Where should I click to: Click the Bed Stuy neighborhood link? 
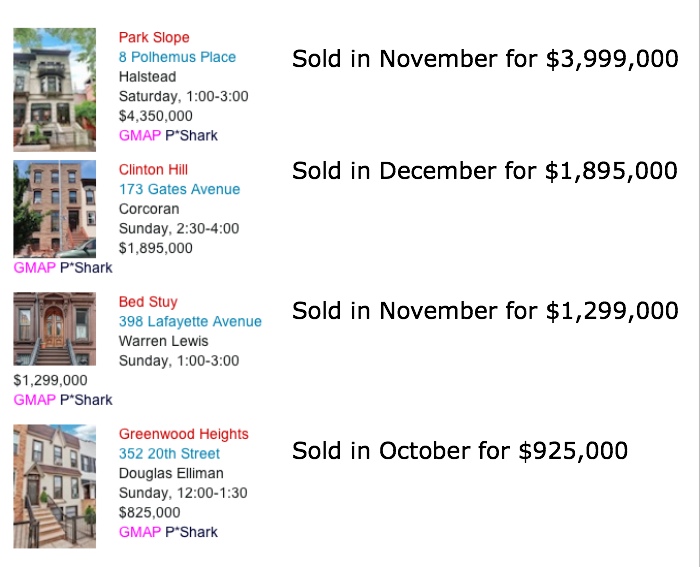click(x=148, y=302)
